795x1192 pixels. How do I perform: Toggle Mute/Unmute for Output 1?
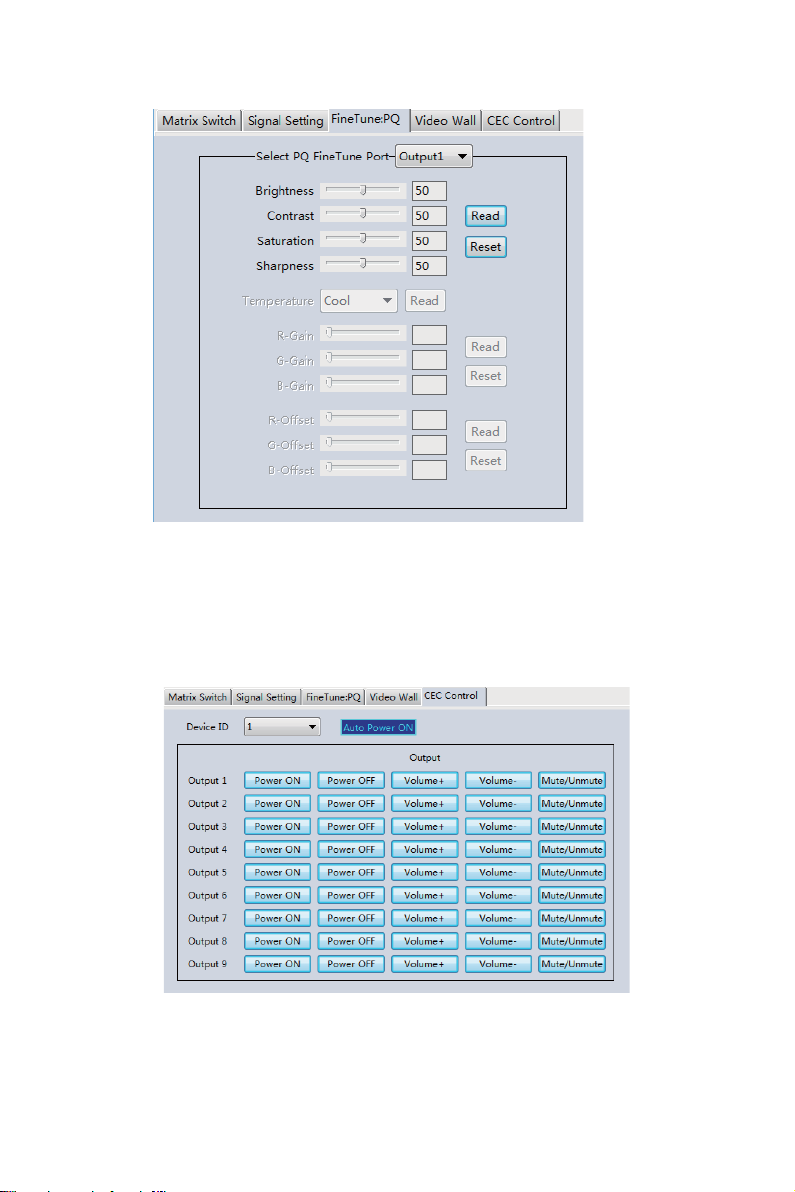click(x=572, y=781)
